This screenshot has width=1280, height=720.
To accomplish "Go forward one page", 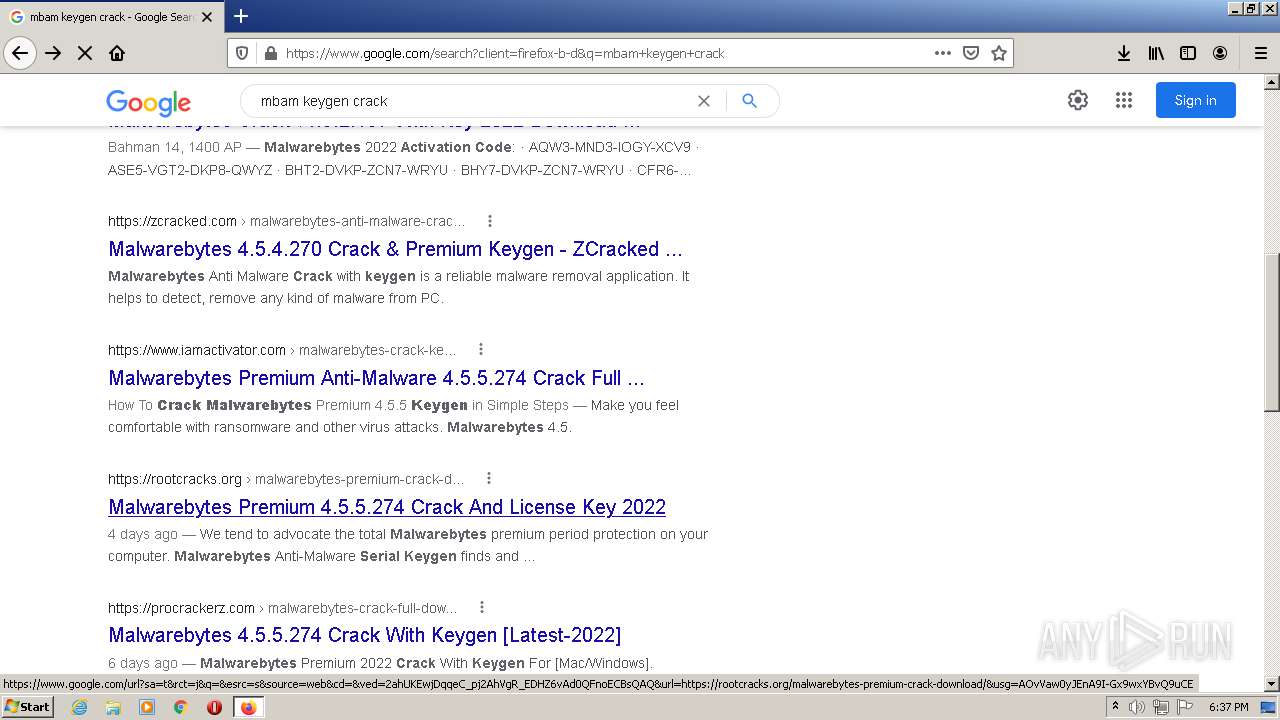I will click(53, 53).
